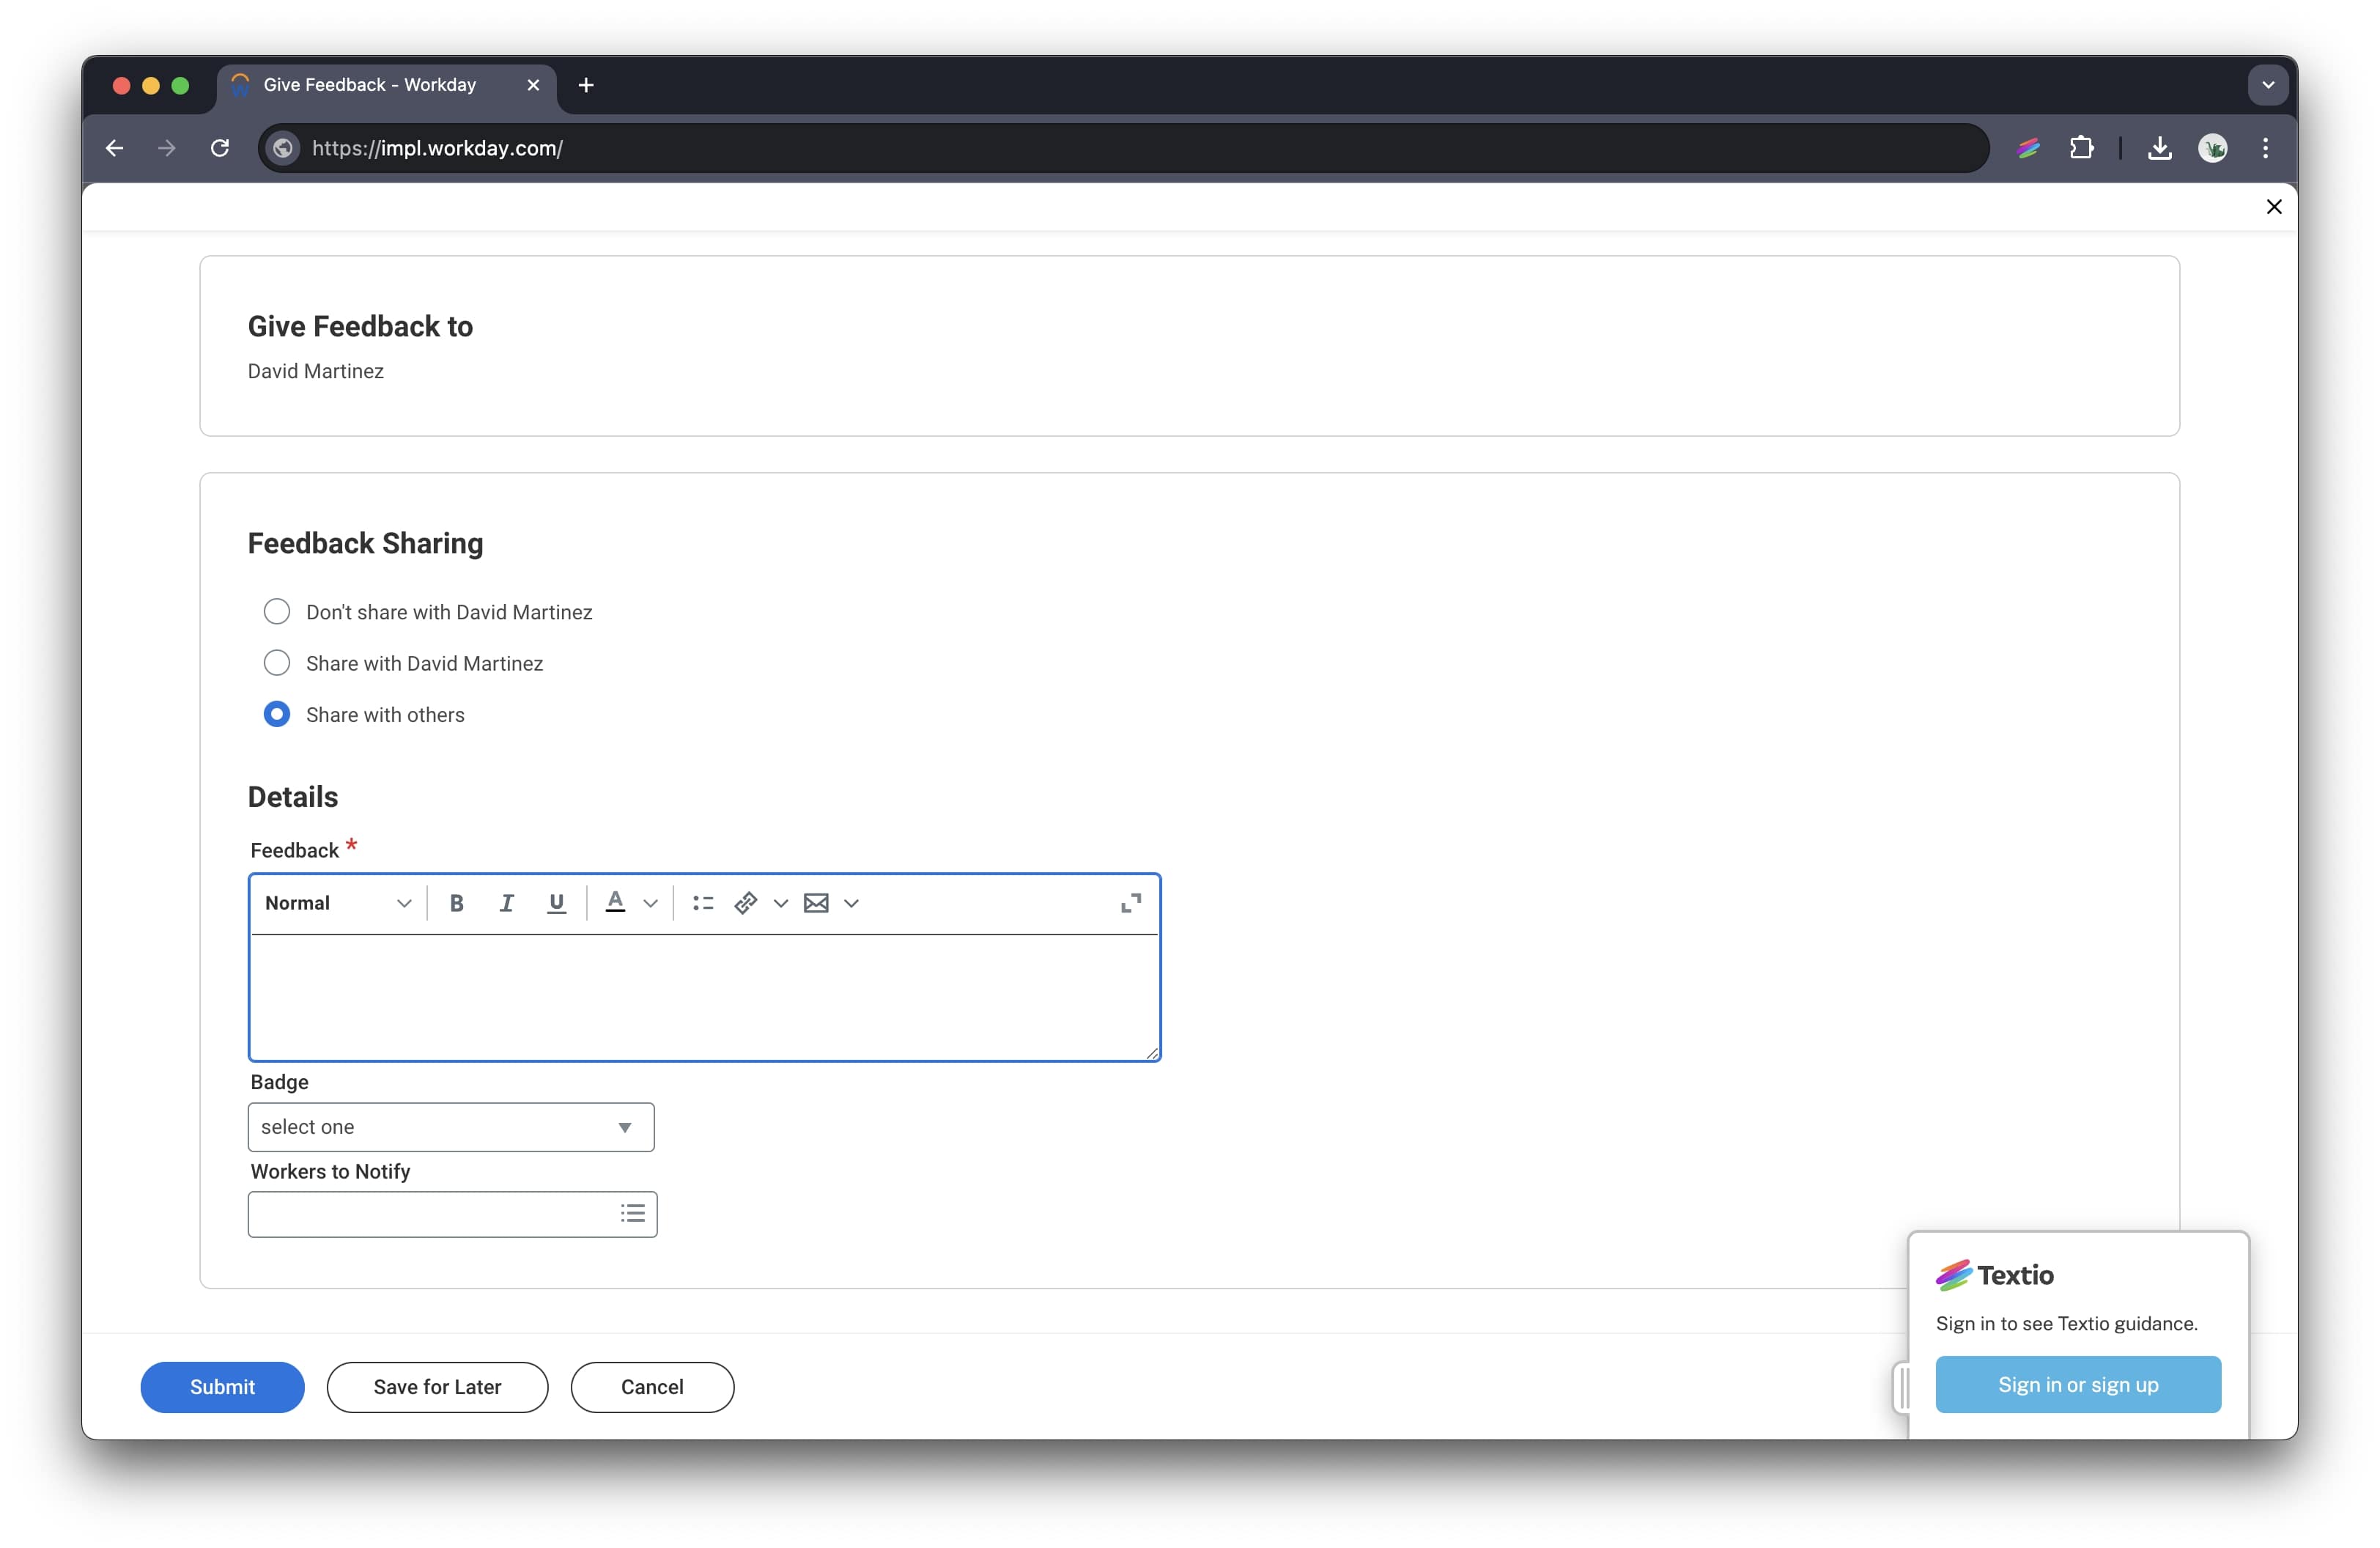The image size is (2380, 1548).
Task: Open the Workers to Notify selection list
Action: pyautogui.click(x=632, y=1213)
